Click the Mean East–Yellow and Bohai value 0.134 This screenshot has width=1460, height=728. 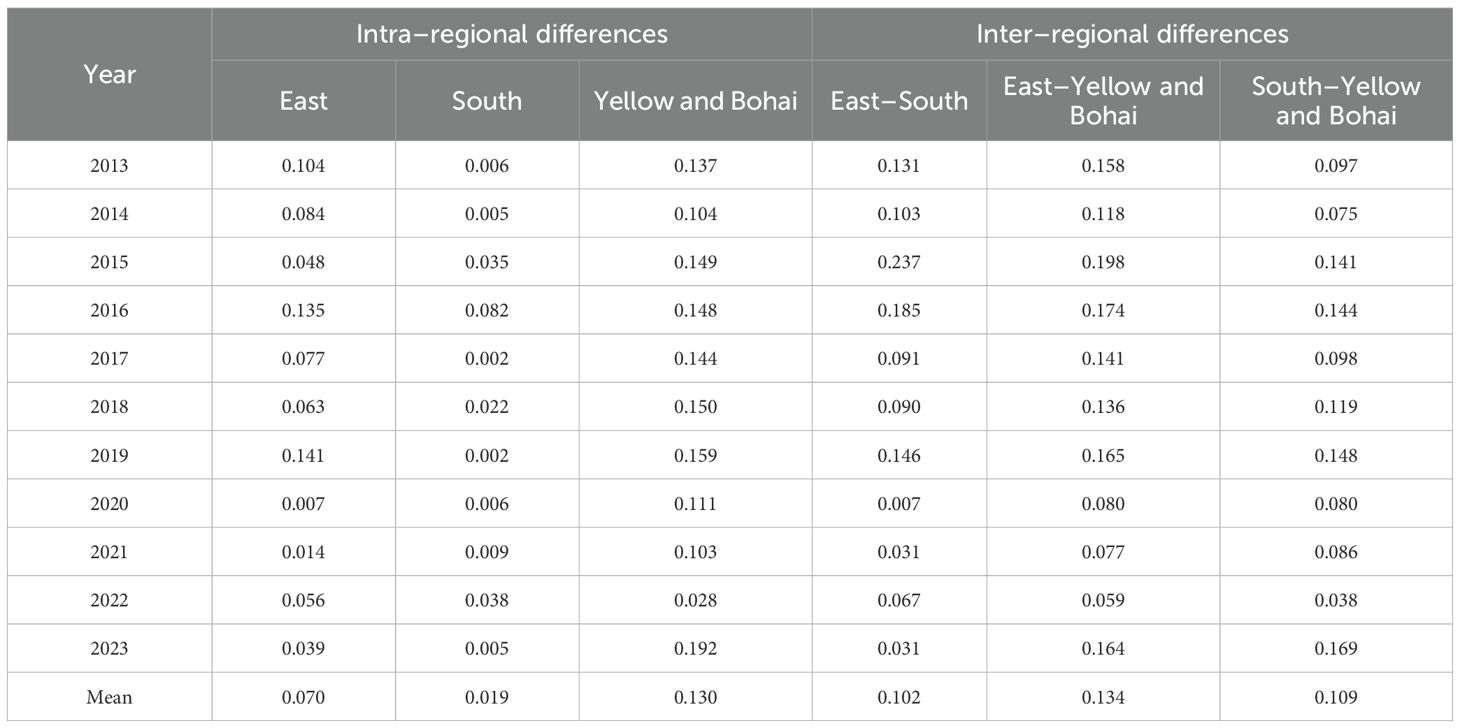coord(1103,697)
